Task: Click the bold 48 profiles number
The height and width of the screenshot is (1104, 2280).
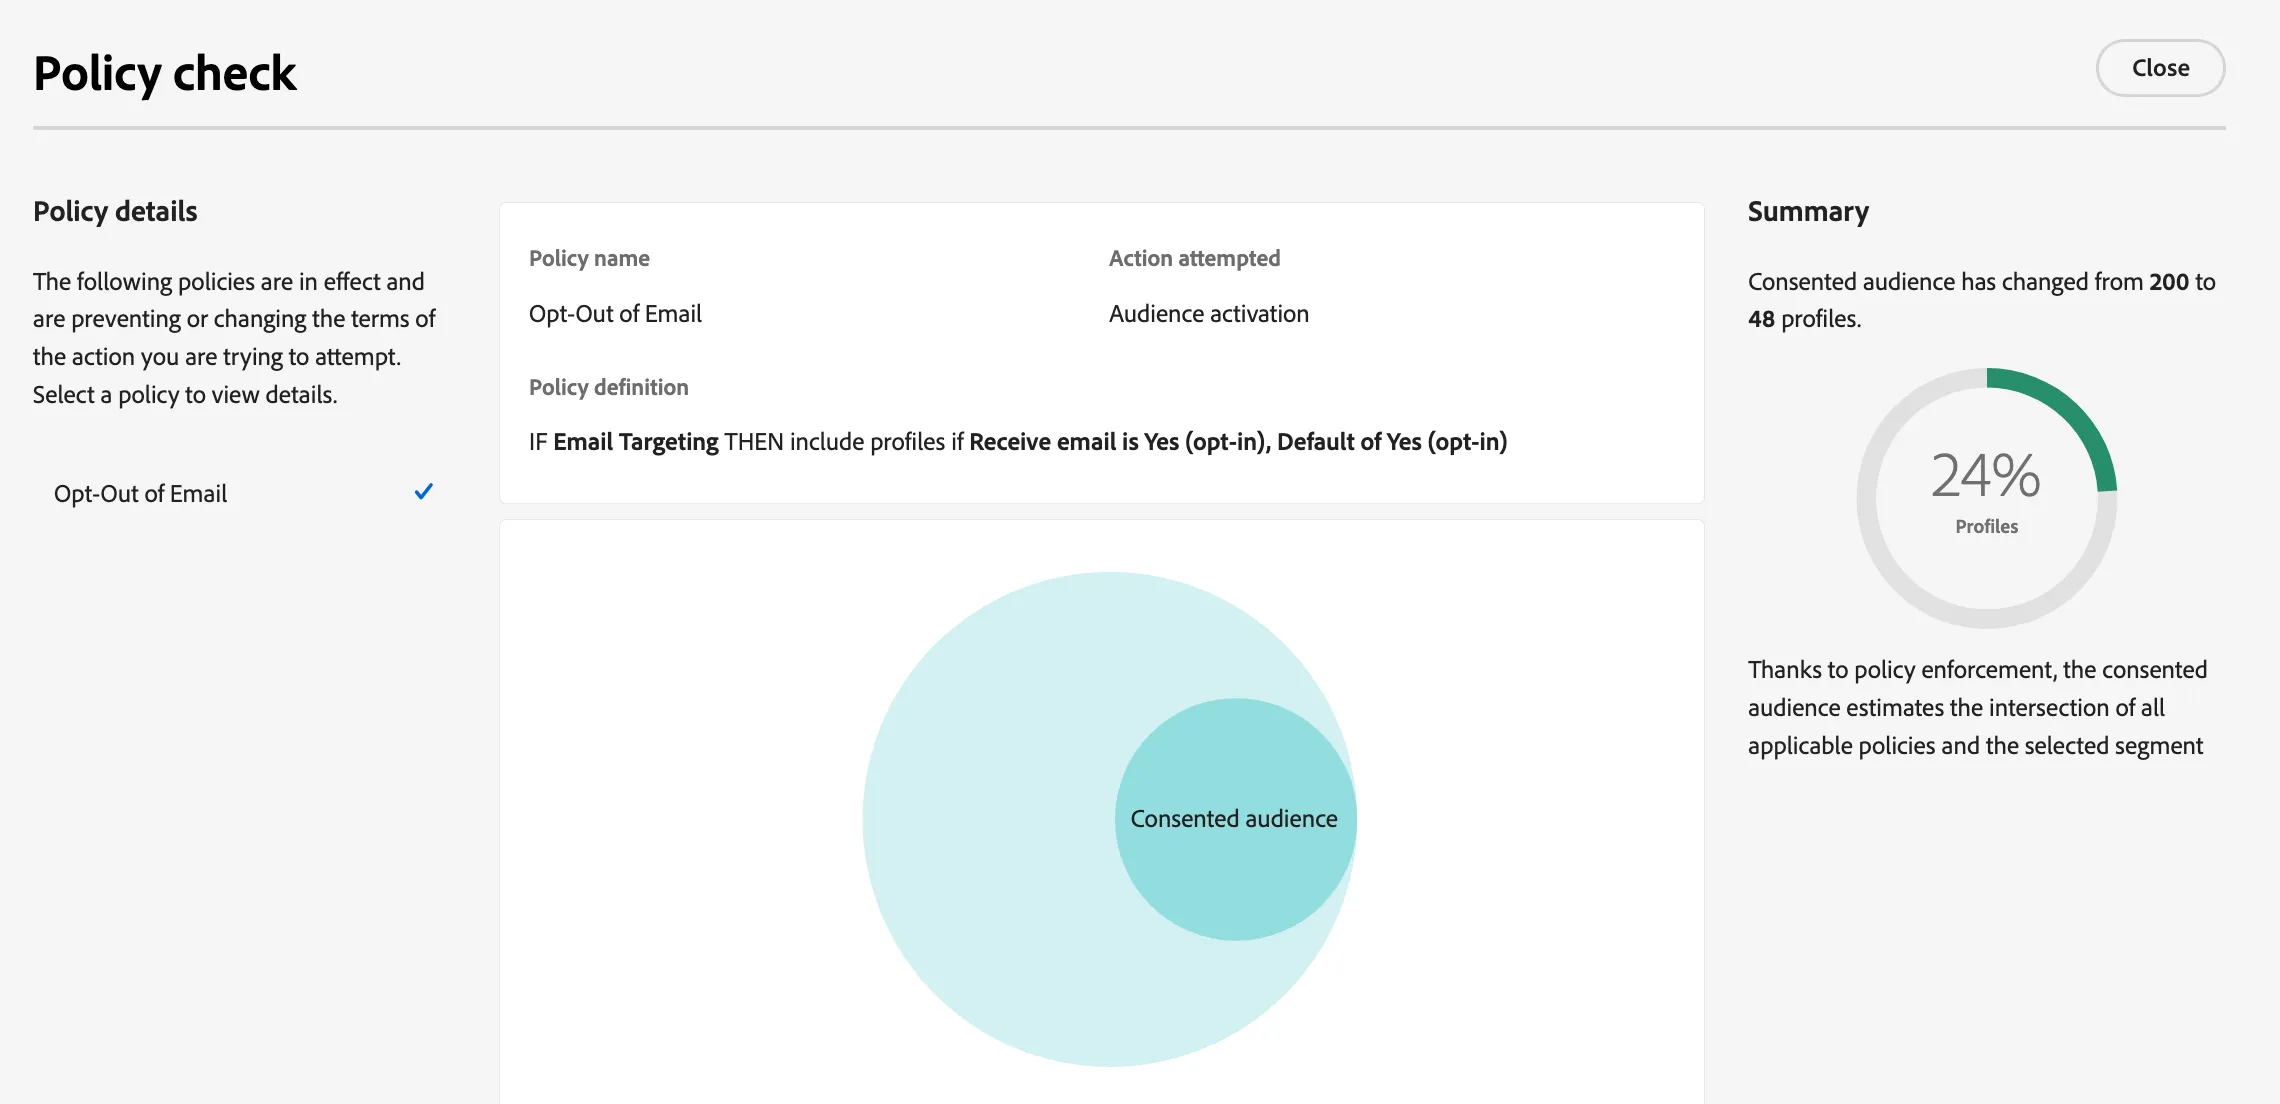Action: coord(1761,319)
